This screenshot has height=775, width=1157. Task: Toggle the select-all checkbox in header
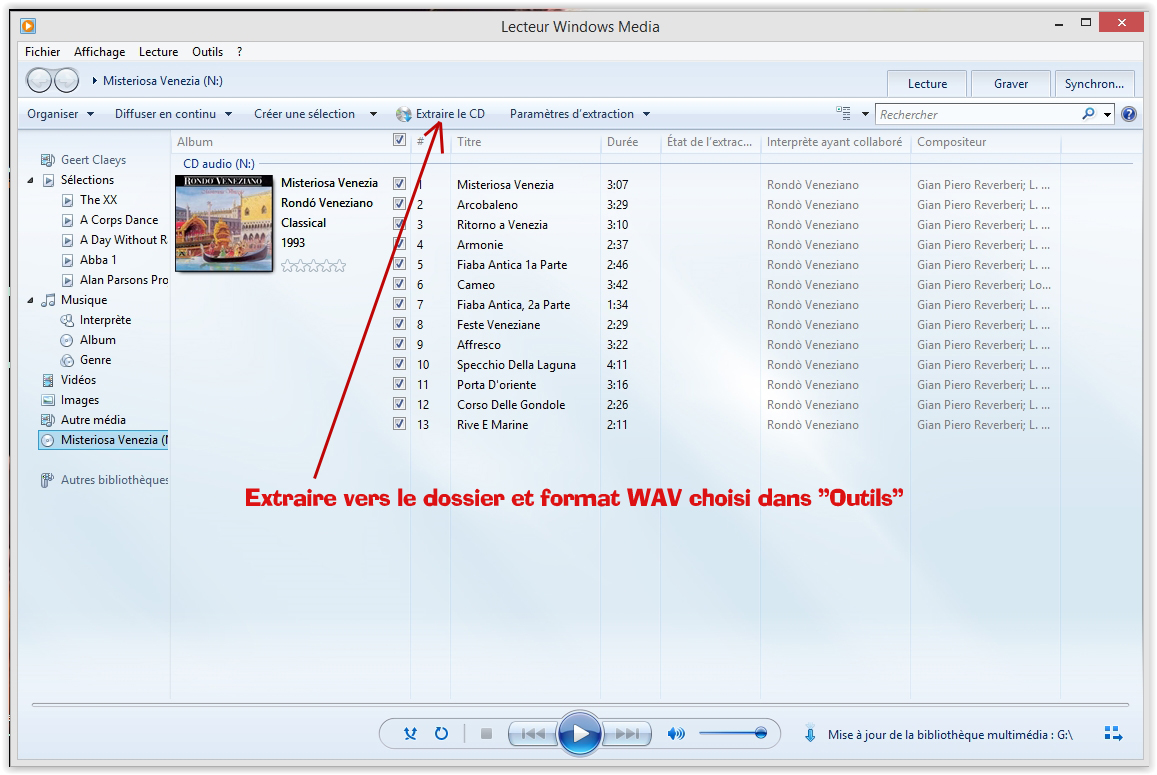pos(399,140)
